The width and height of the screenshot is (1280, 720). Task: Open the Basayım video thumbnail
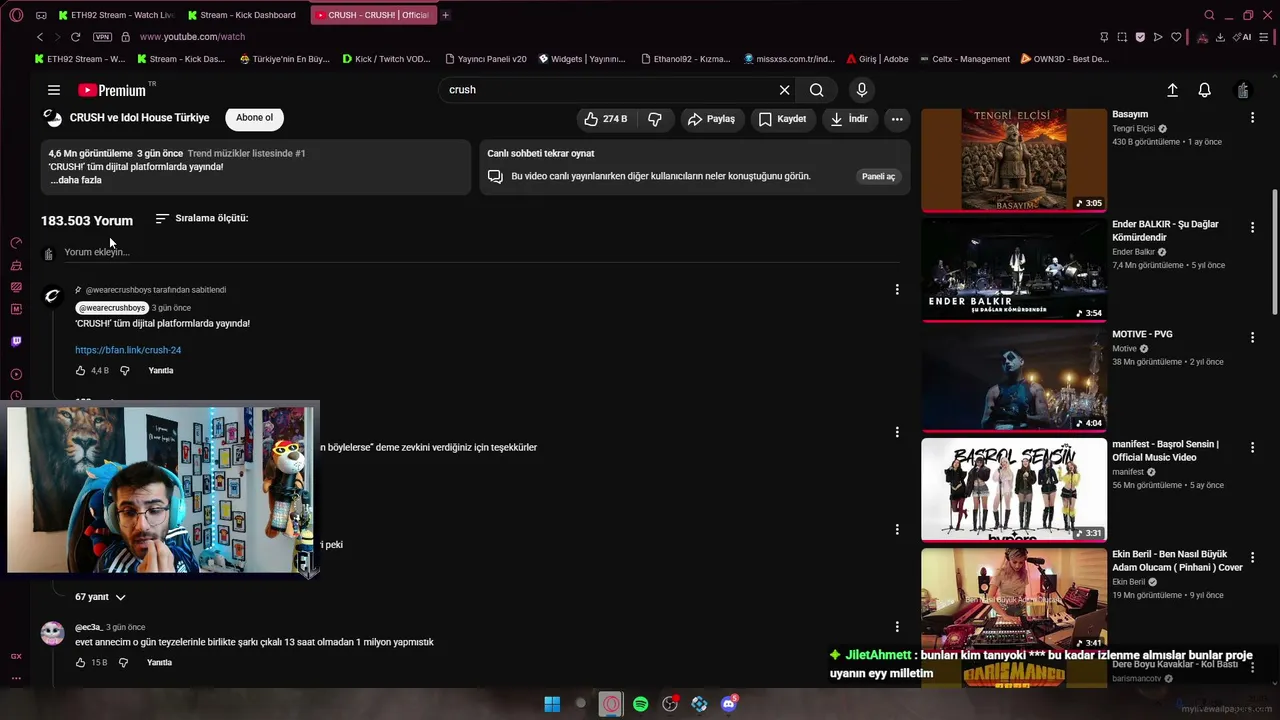tap(1014, 160)
